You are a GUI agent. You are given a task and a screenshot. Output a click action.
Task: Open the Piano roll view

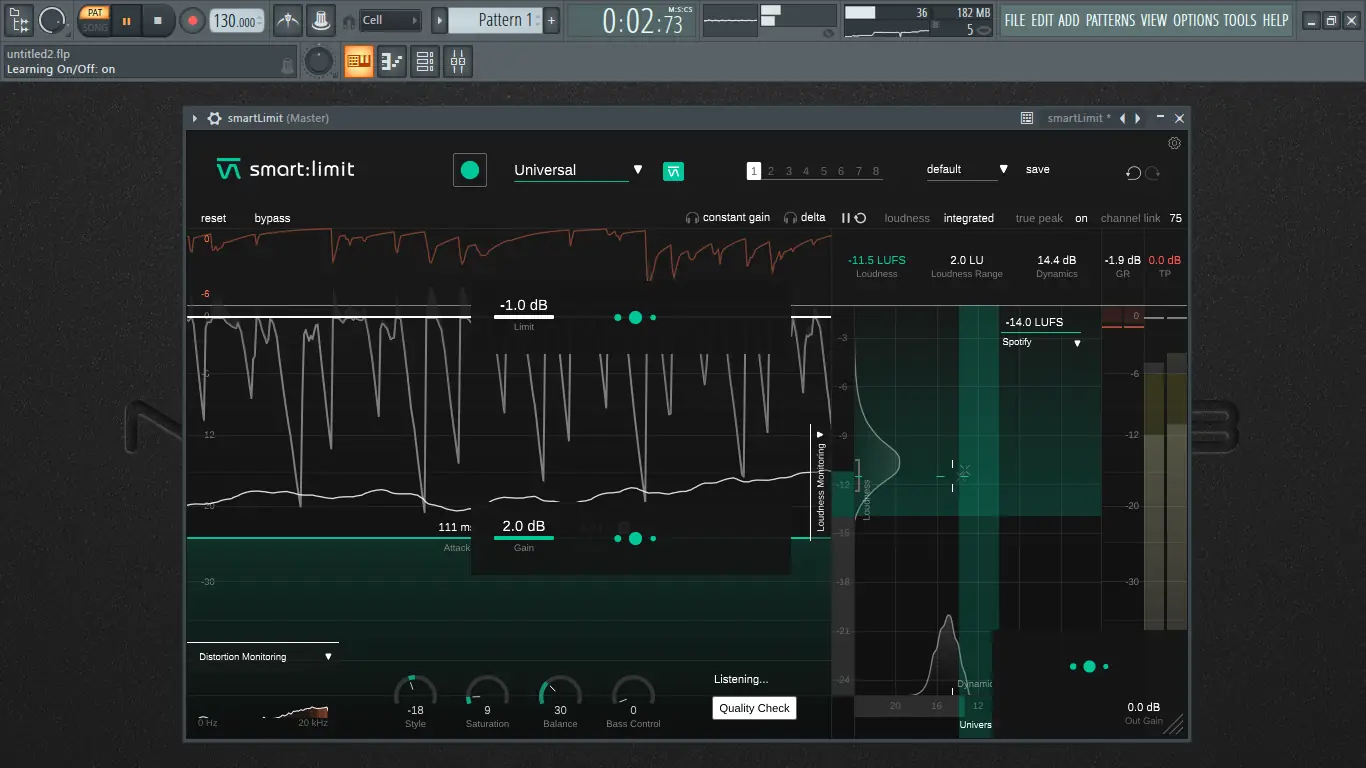392,62
